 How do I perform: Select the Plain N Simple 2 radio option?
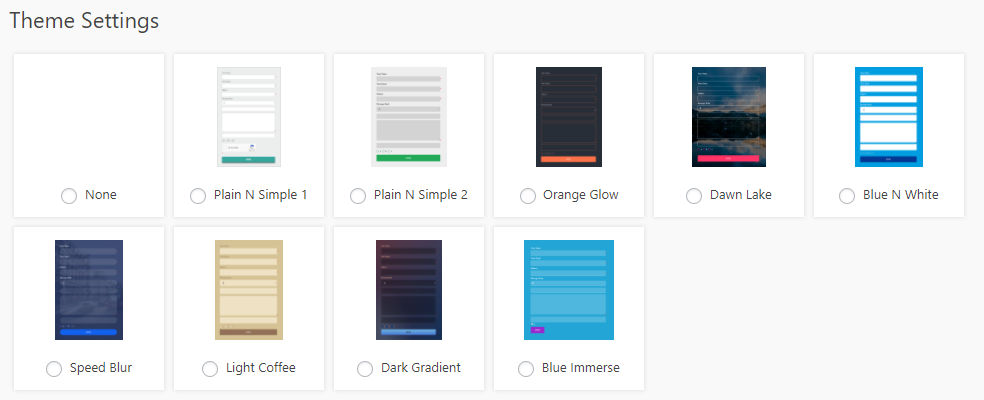click(358, 196)
